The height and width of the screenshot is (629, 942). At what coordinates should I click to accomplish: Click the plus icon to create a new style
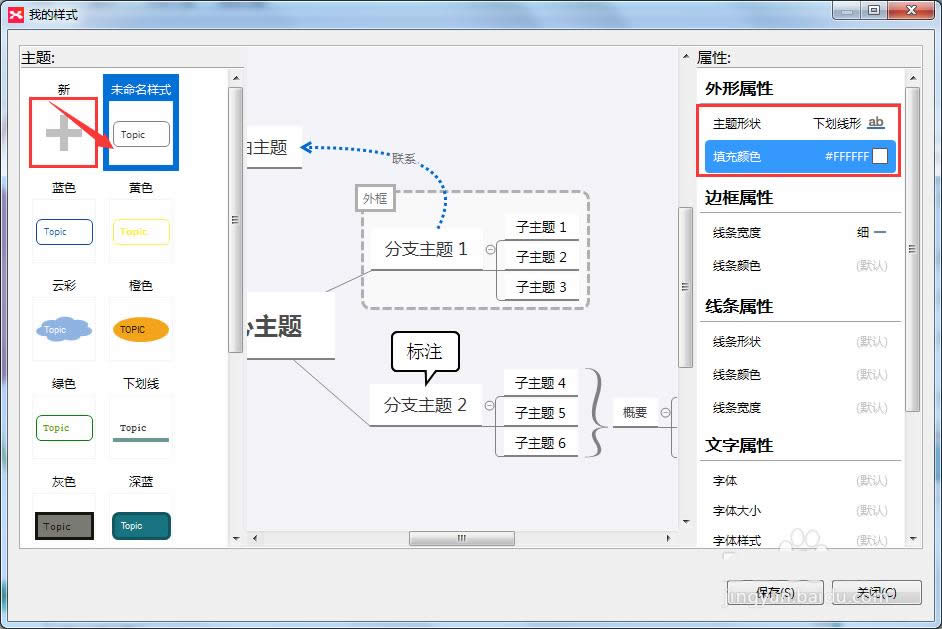tap(63, 130)
